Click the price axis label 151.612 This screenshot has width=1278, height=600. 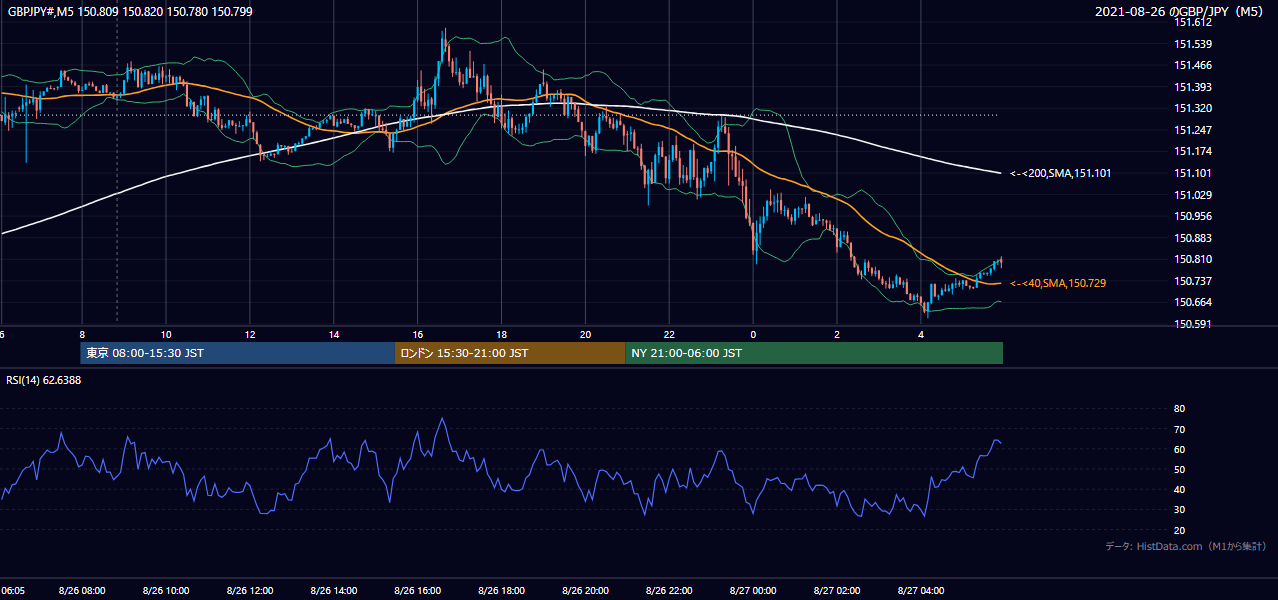[x=1193, y=22]
